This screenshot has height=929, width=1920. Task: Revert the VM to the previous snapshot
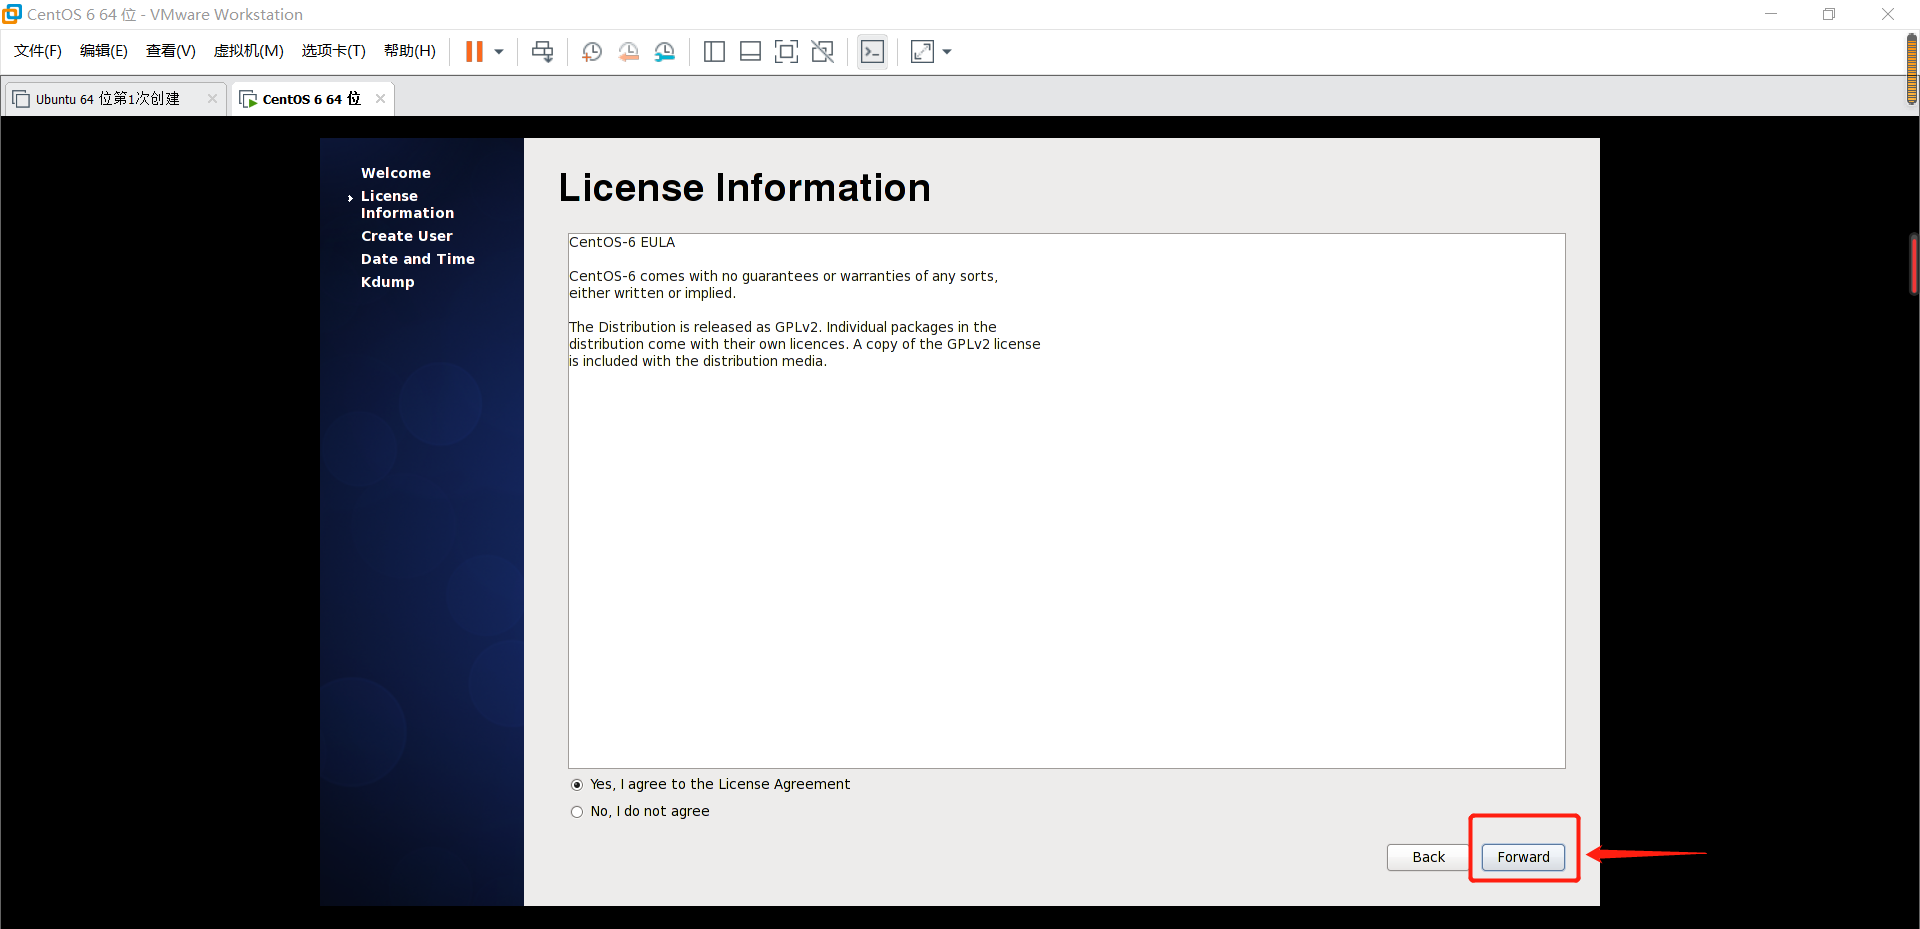628,52
